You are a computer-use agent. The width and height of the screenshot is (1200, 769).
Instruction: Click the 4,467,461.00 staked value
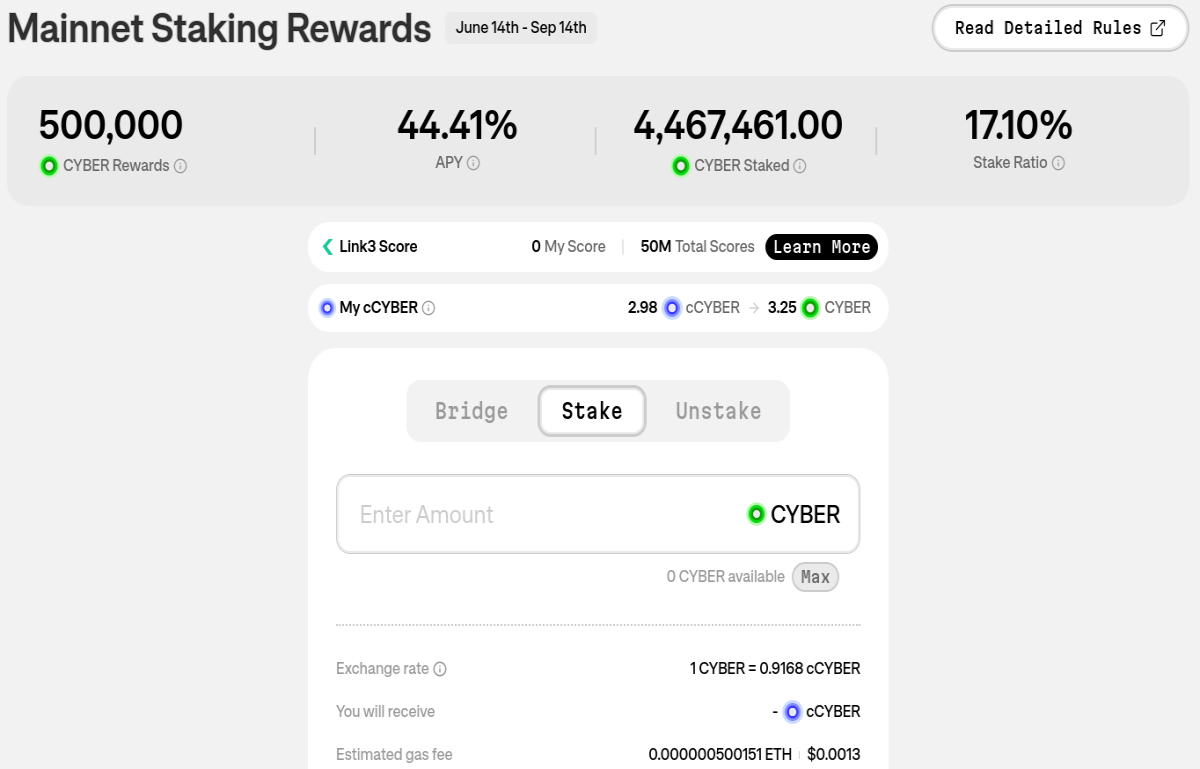pos(738,125)
